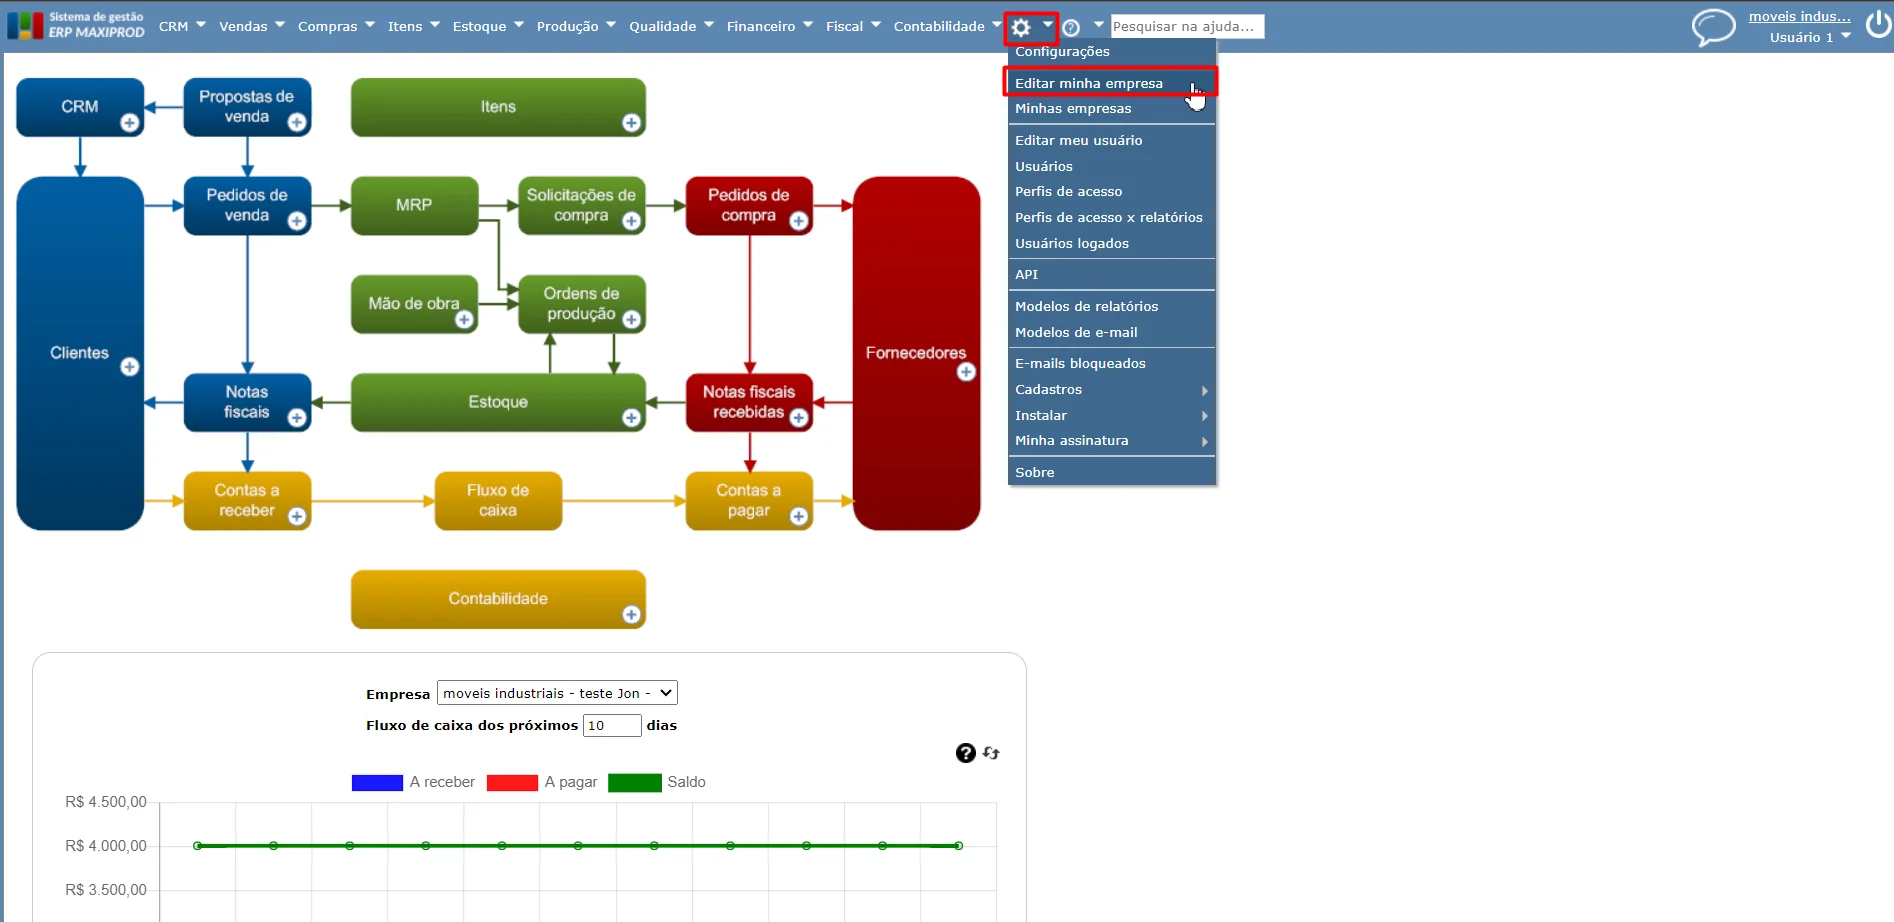Click the Pesquisar na ajuda search field
Image resolution: width=1894 pixels, height=922 pixels.
[x=1187, y=27]
